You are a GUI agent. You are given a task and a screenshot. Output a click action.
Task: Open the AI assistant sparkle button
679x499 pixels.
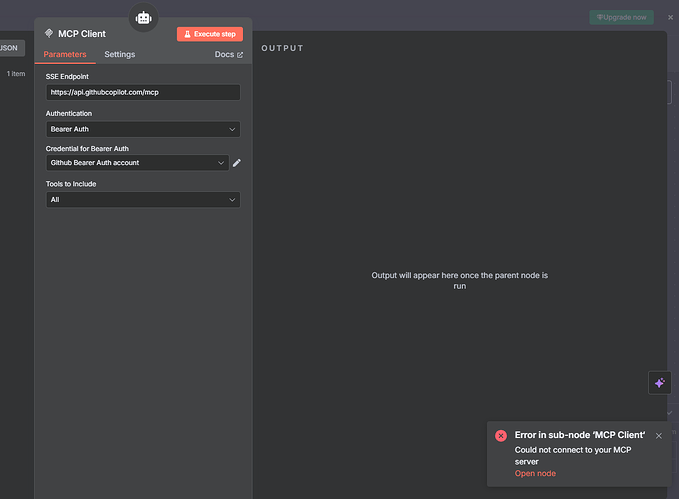coord(660,383)
